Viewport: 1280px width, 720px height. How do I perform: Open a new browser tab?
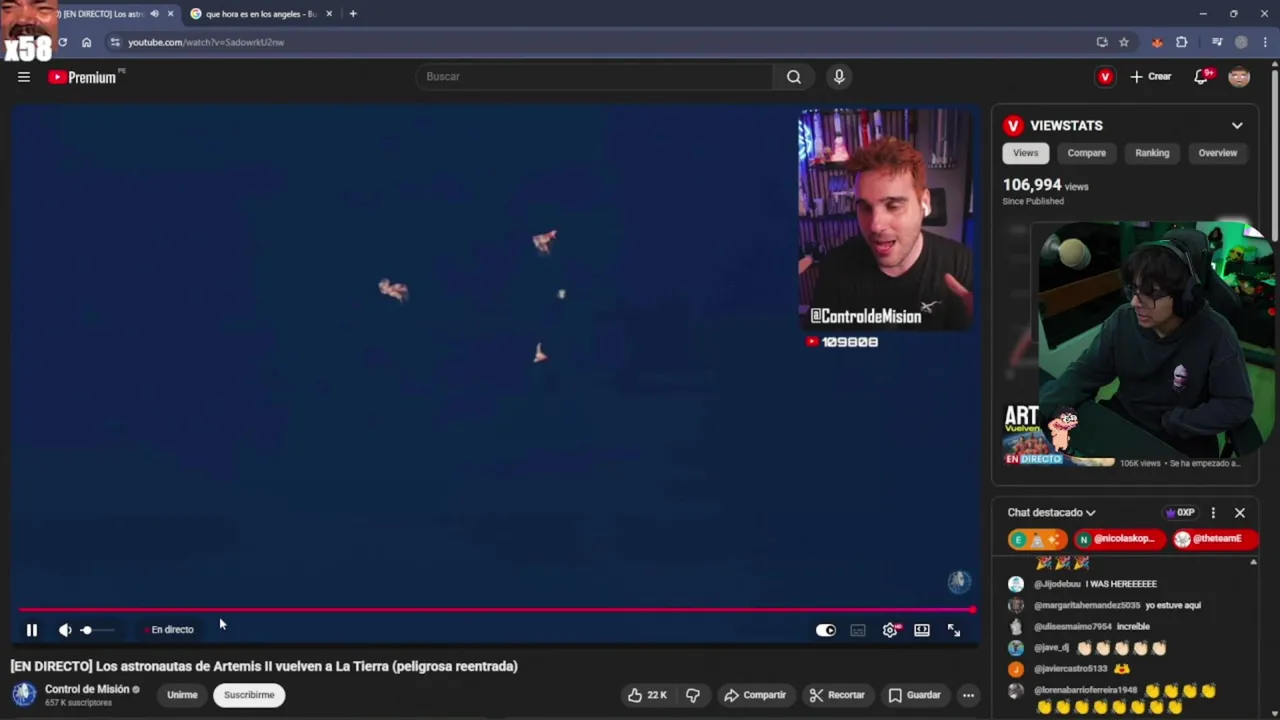click(x=353, y=14)
